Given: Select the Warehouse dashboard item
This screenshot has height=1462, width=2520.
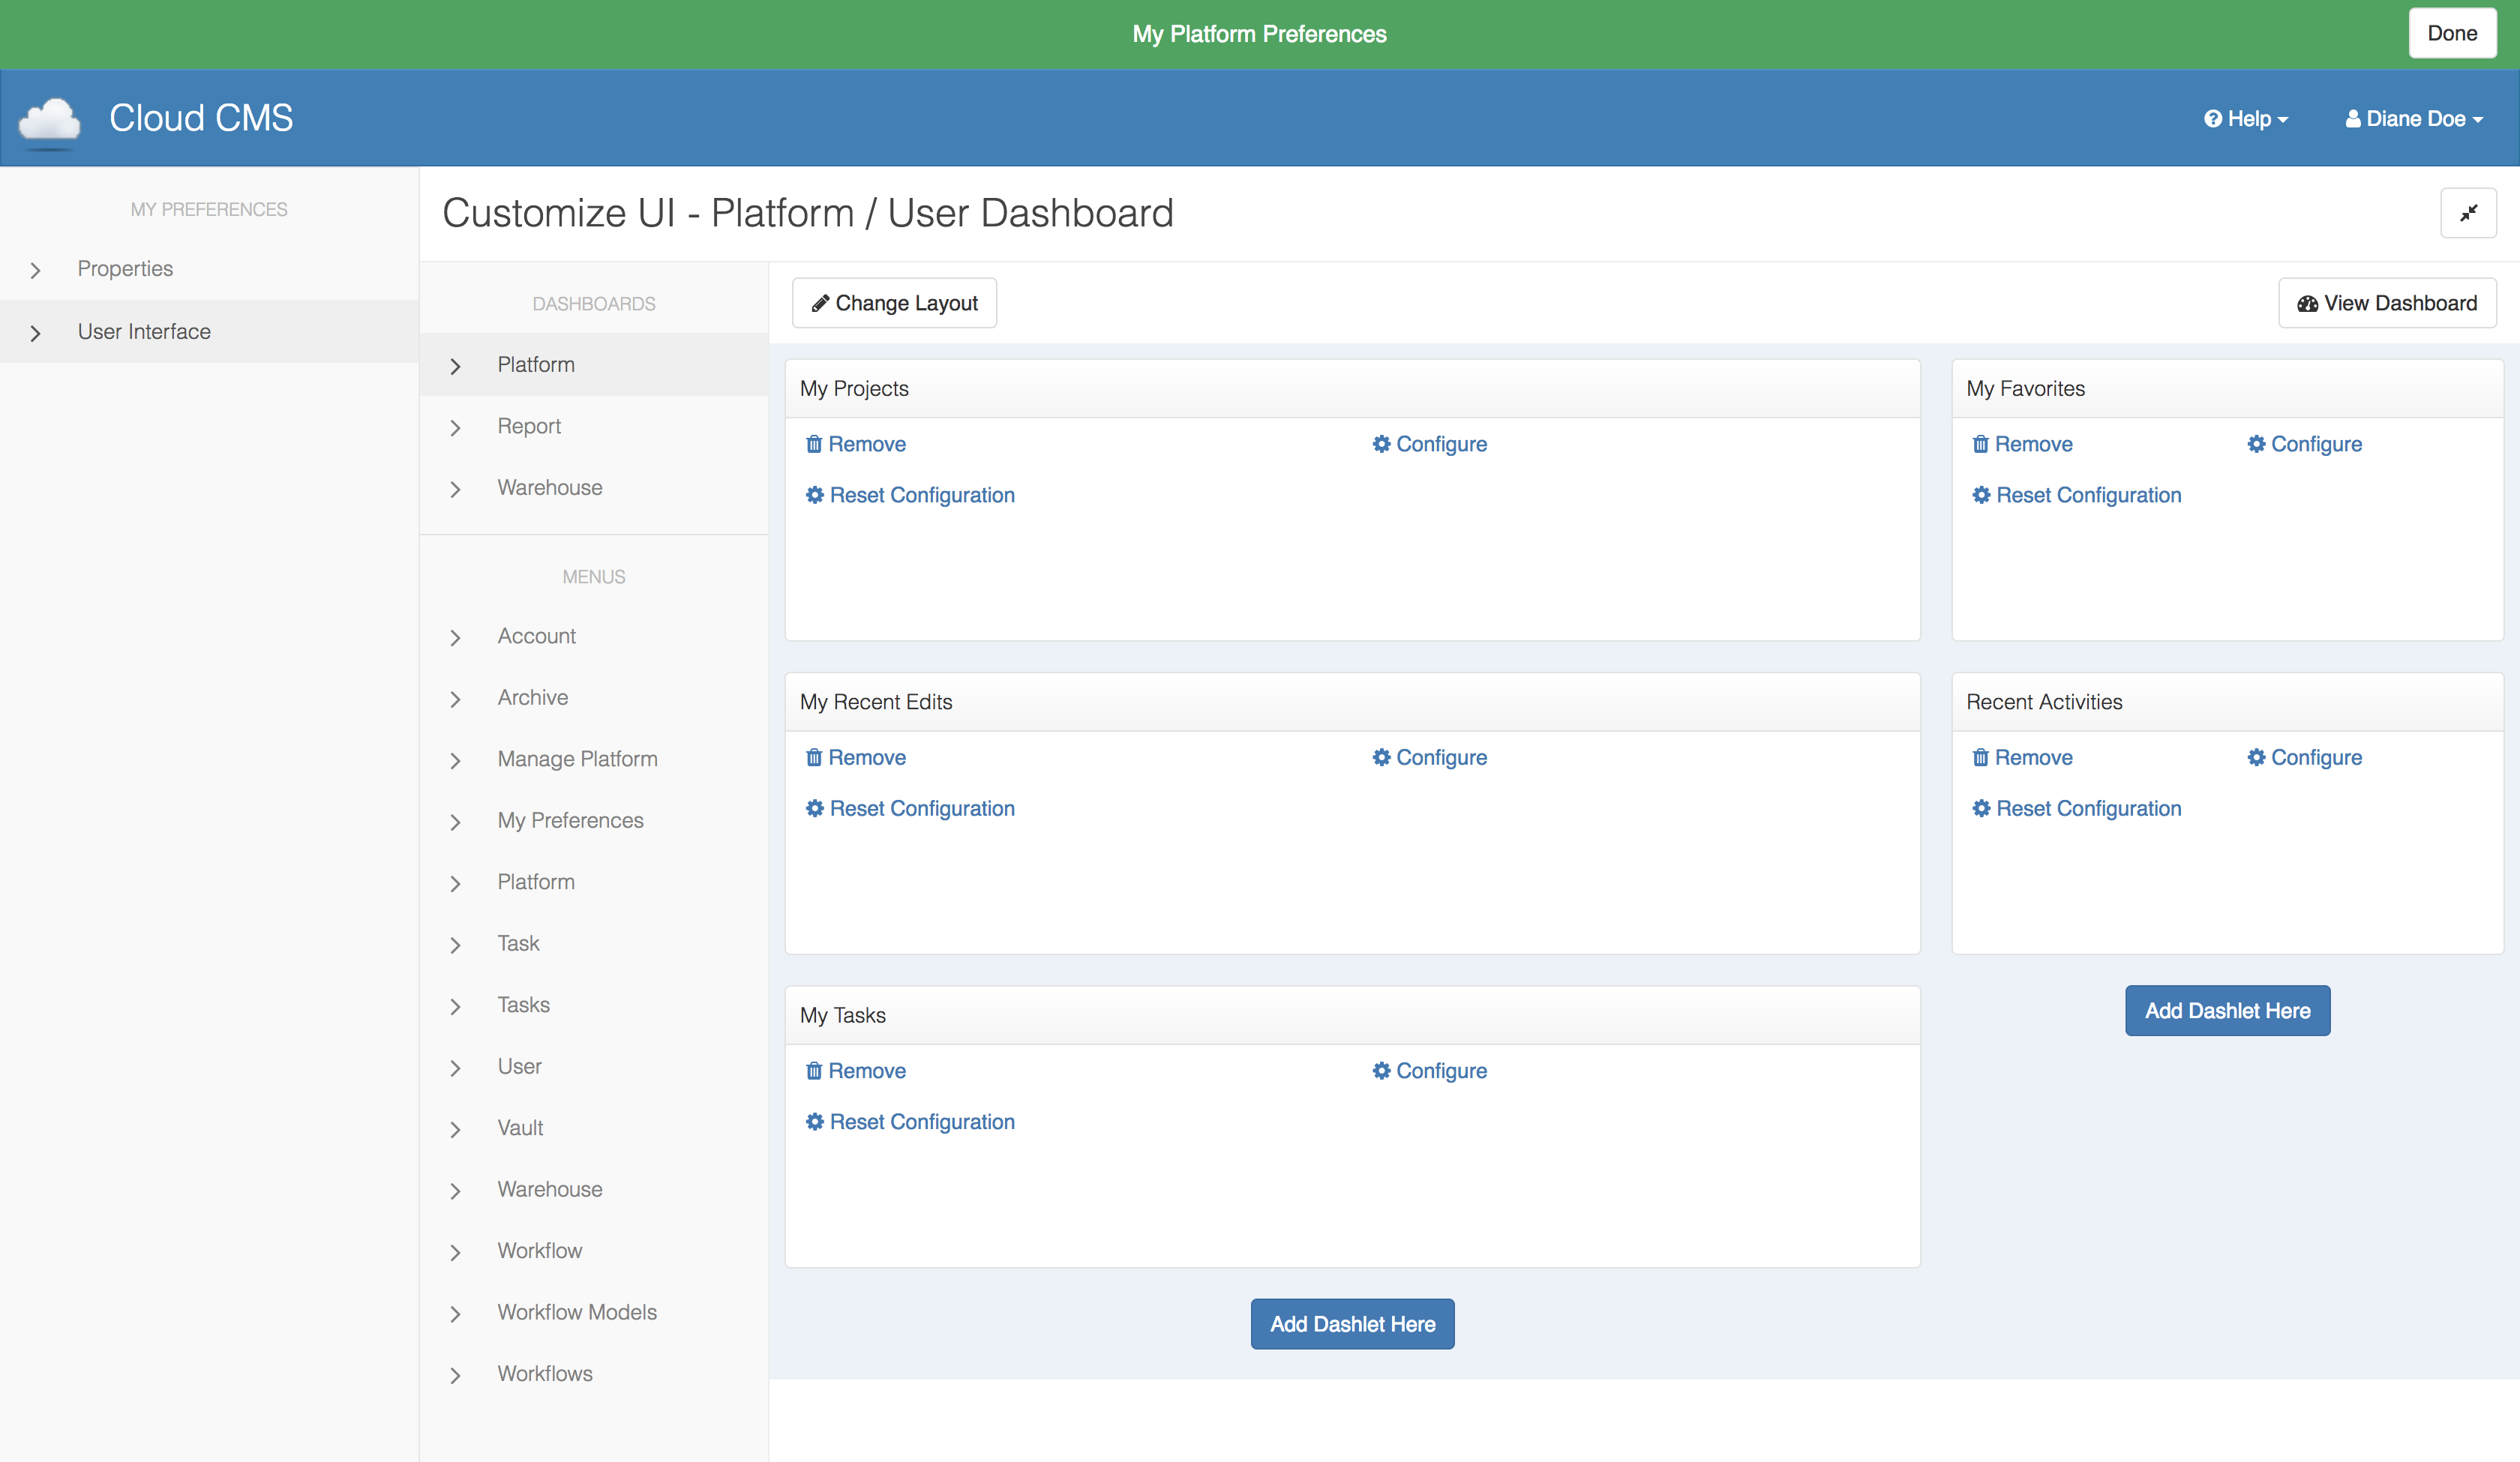Looking at the screenshot, I should click(x=549, y=488).
